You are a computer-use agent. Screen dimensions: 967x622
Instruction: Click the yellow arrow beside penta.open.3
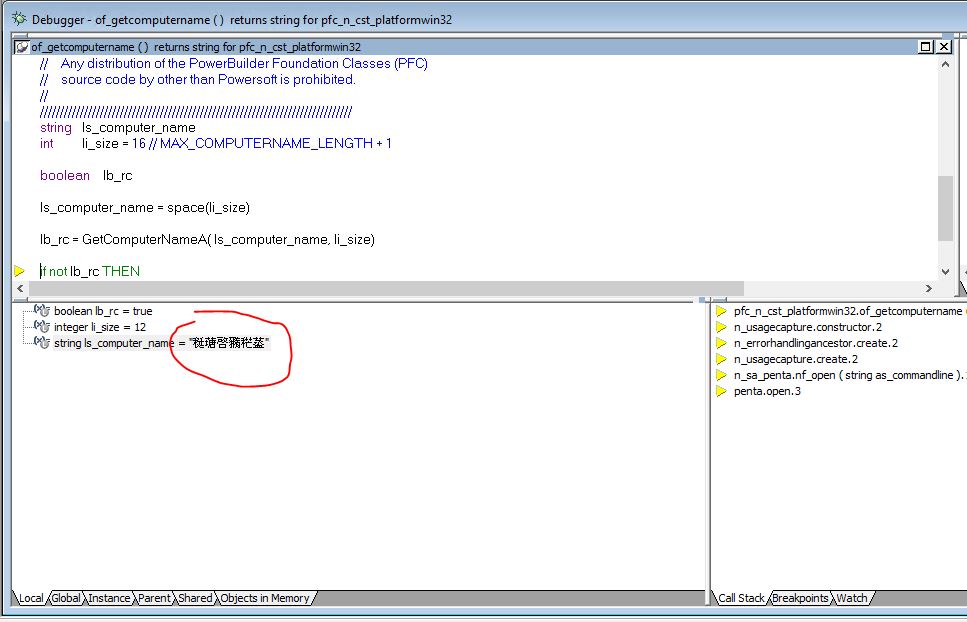click(x=720, y=391)
